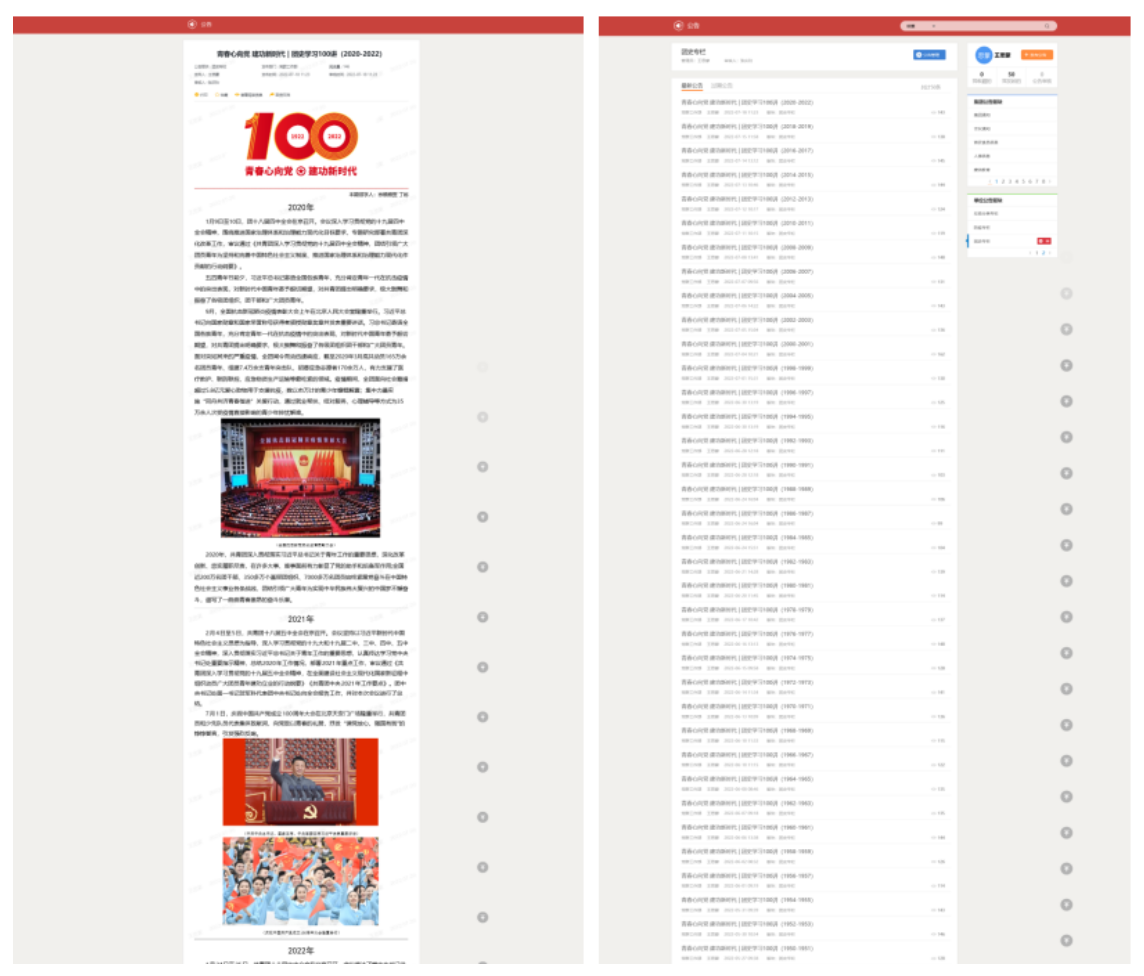Click the 100 anniversary logo image in the article

(301, 144)
